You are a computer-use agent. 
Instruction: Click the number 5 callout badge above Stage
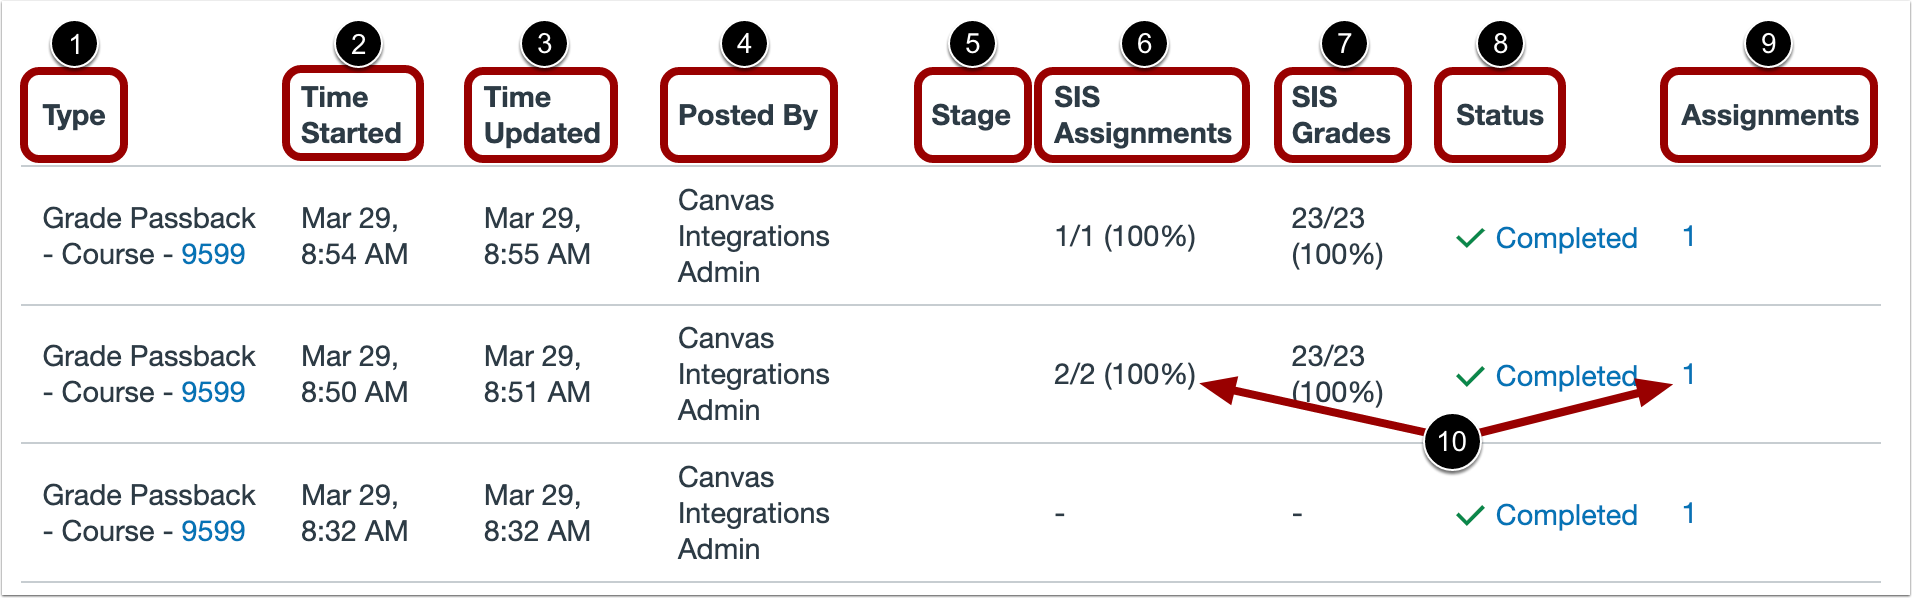coord(972,44)
